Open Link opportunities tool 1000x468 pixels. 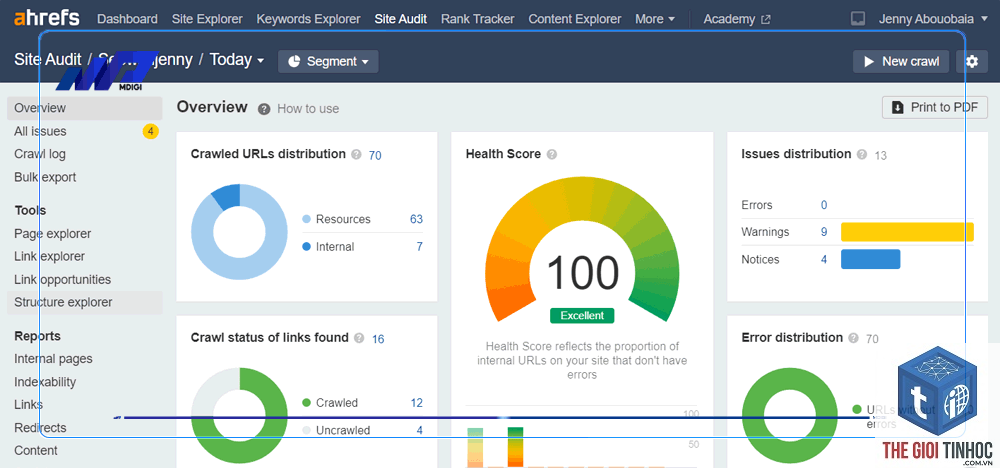tap(62, 280)
